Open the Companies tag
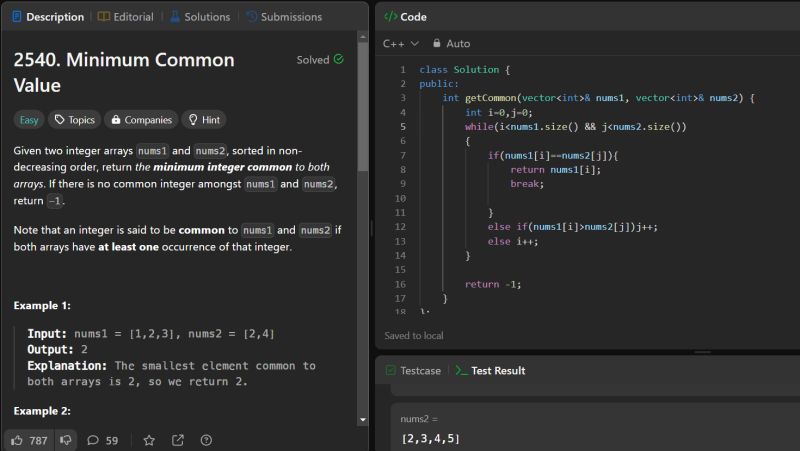This screenshot has width=800, height=451. [x=141, y=120]
